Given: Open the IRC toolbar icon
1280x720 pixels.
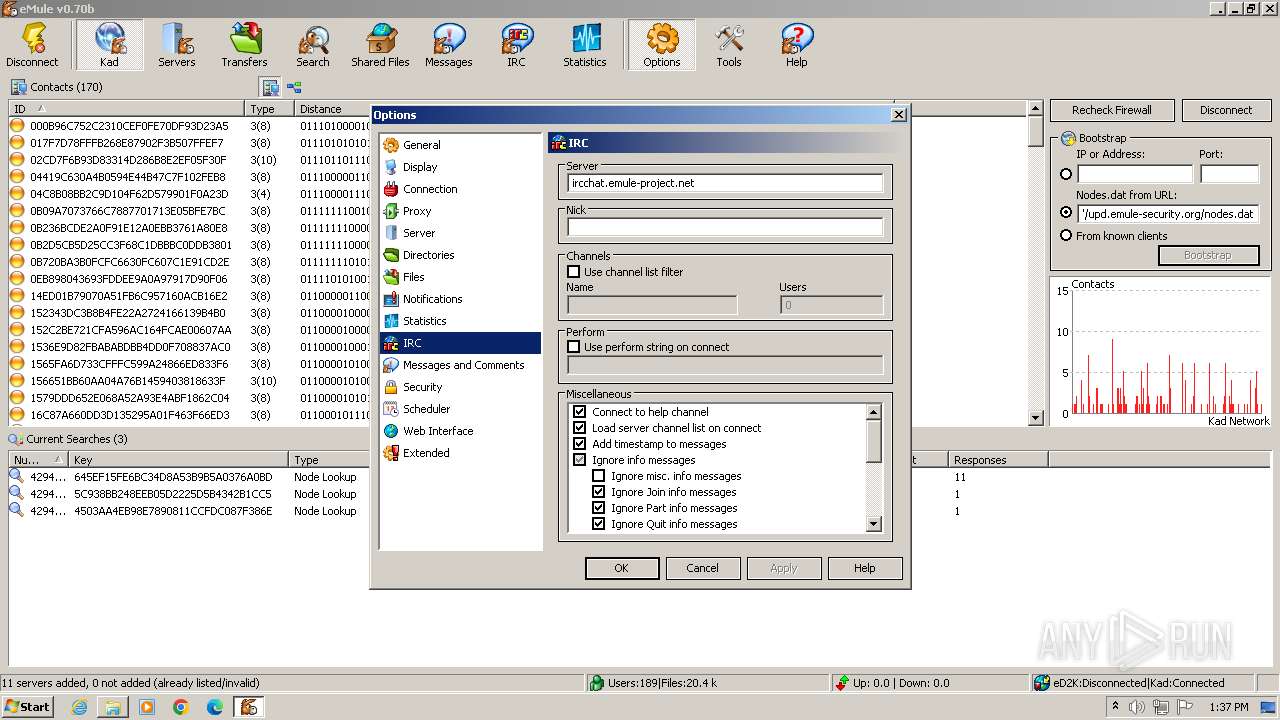Looking at the screenshot, I should 516,46.
